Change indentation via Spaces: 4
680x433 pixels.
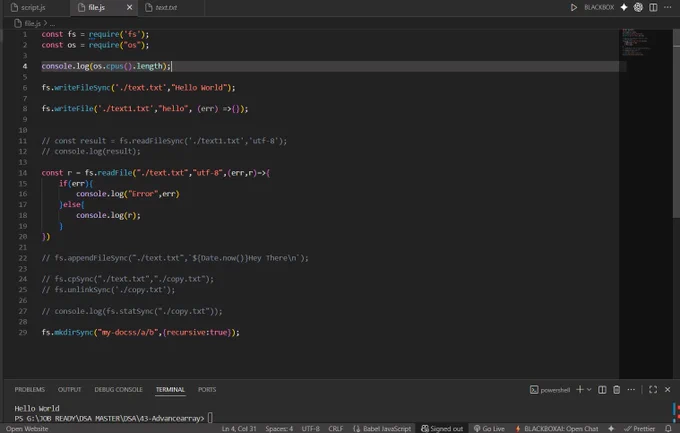pyautogui.click(x=279, y=429)
